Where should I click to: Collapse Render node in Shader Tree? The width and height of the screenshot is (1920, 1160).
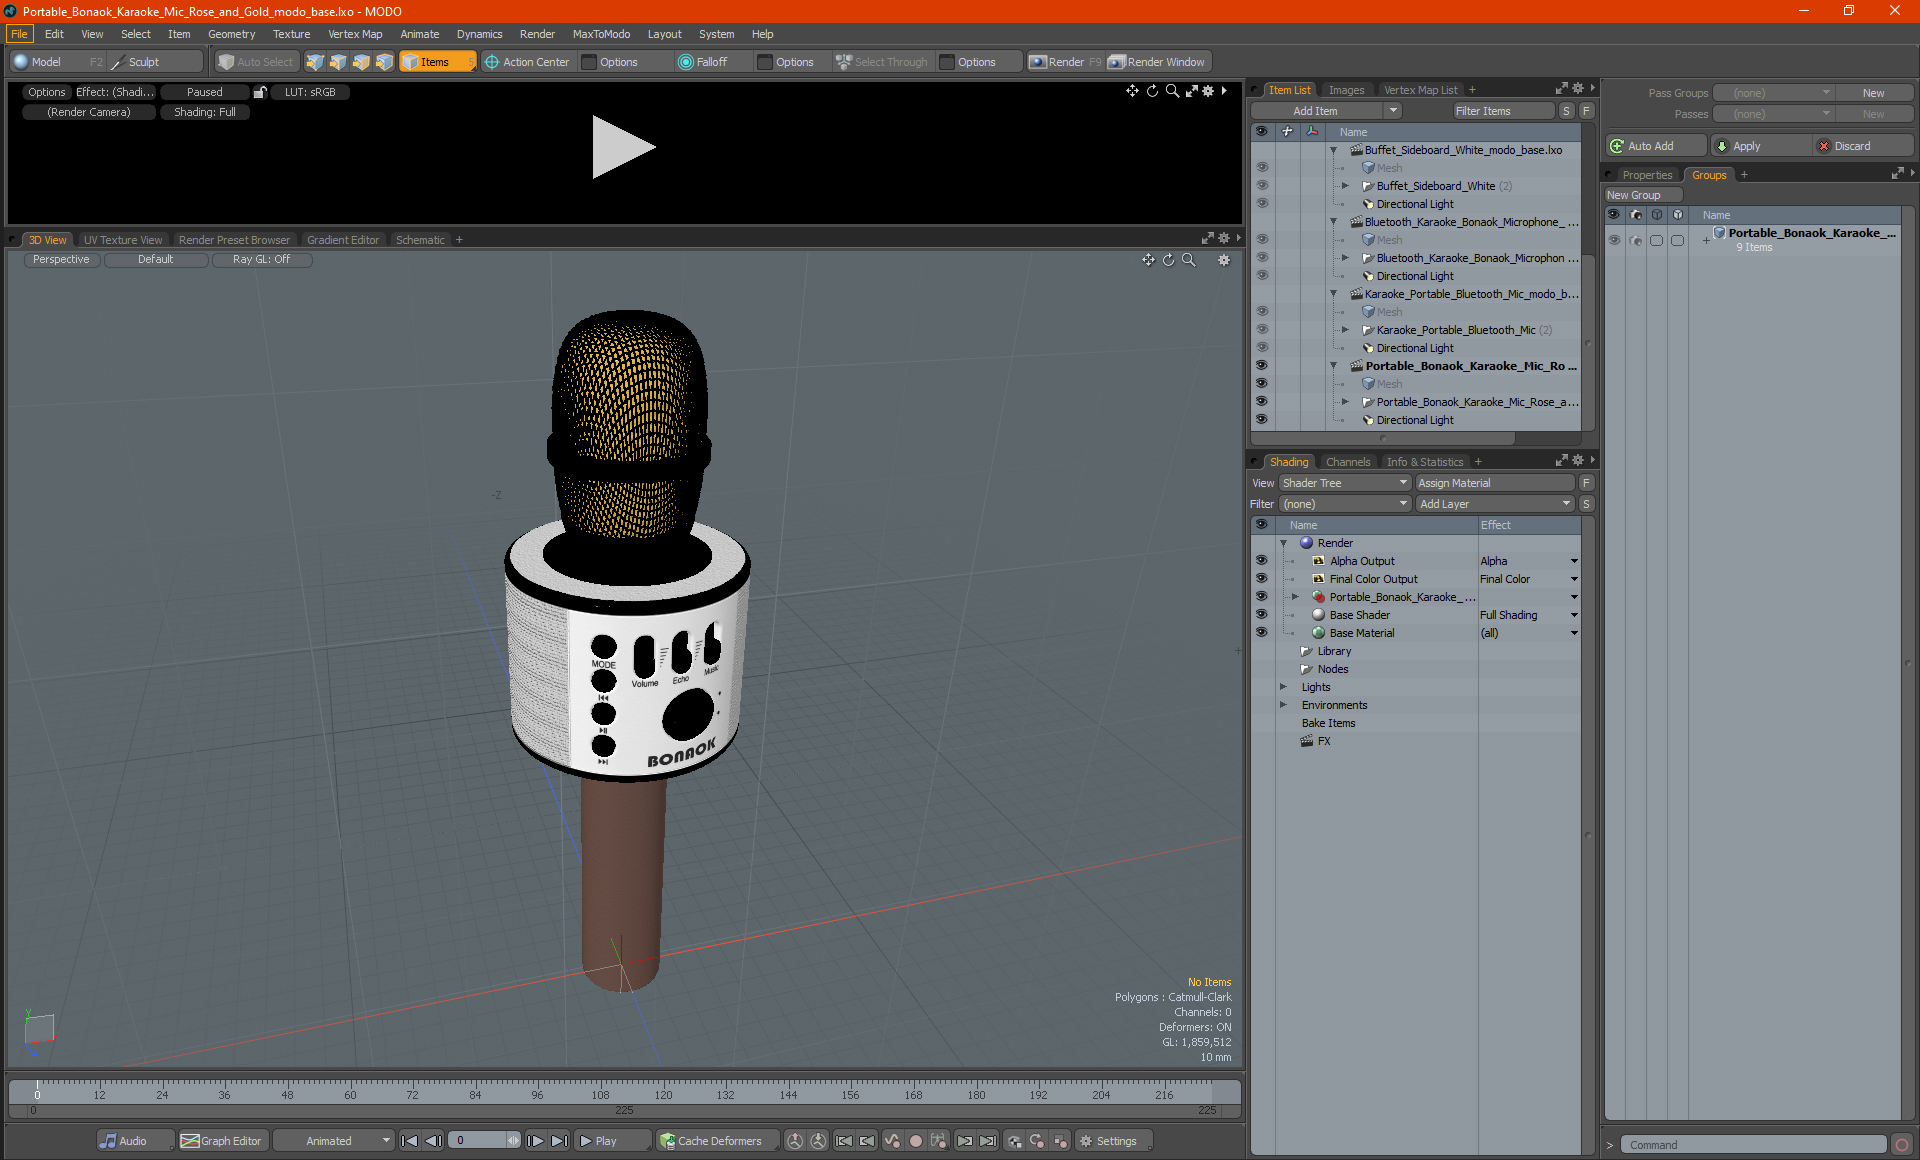coord(1283,543)
